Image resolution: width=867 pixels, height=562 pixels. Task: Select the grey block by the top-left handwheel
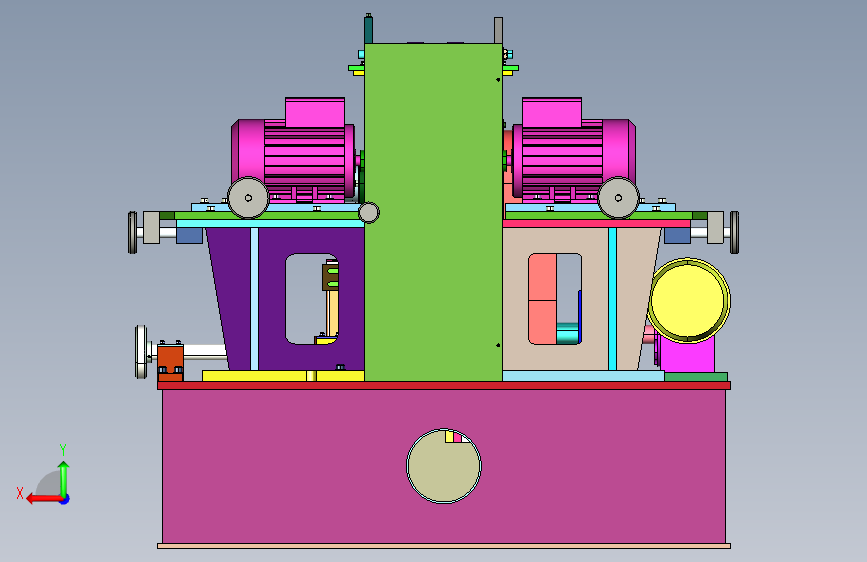pyautogui.click(x=152, y=227)
